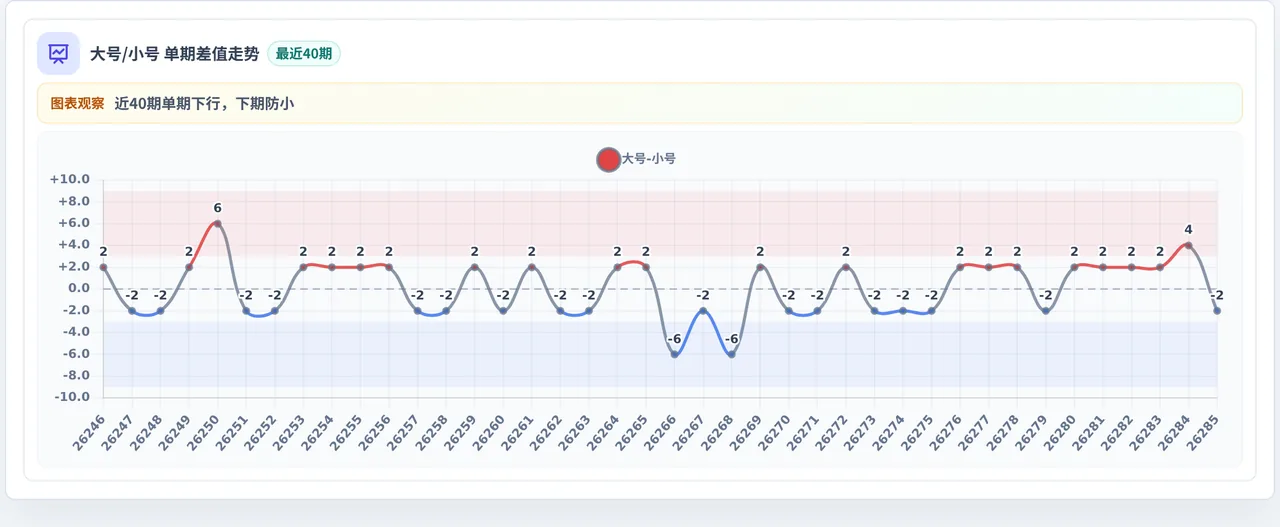Click the +4.0 y-axis label
The height and width of the screenshot is (527, 1280).
73,245
